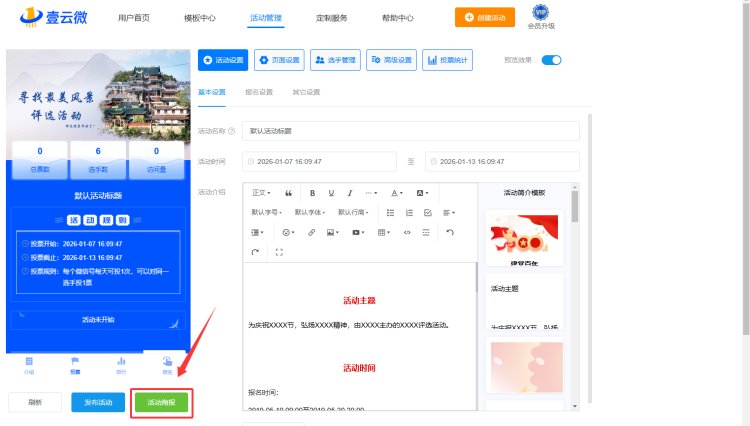Insert a blockquote with quote icon
The width and height of the screenshot is (750, 426).
click(288, 192)
